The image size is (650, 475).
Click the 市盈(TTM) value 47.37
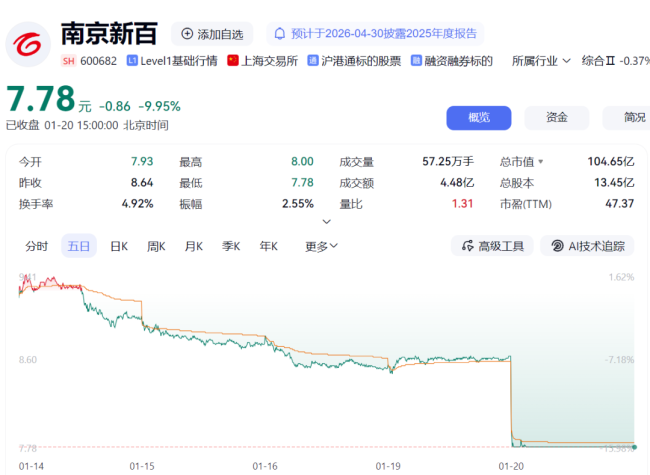pos(619,204)
